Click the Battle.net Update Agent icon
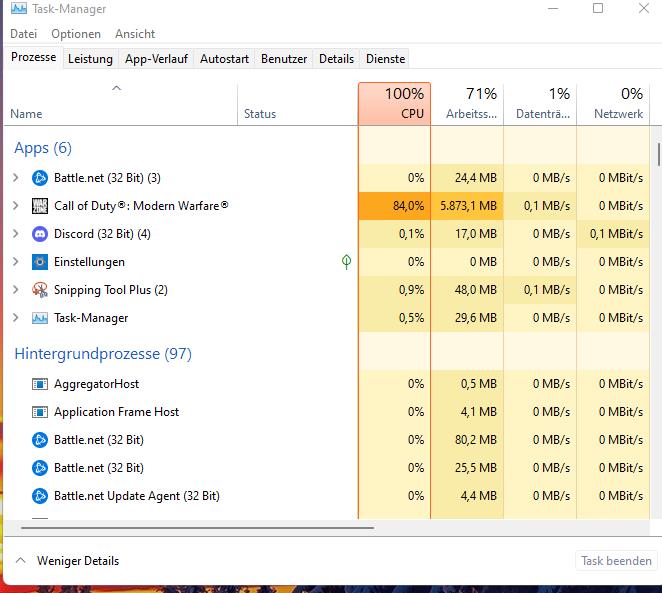This screenshot has width=662, height=593. (40, 496)
